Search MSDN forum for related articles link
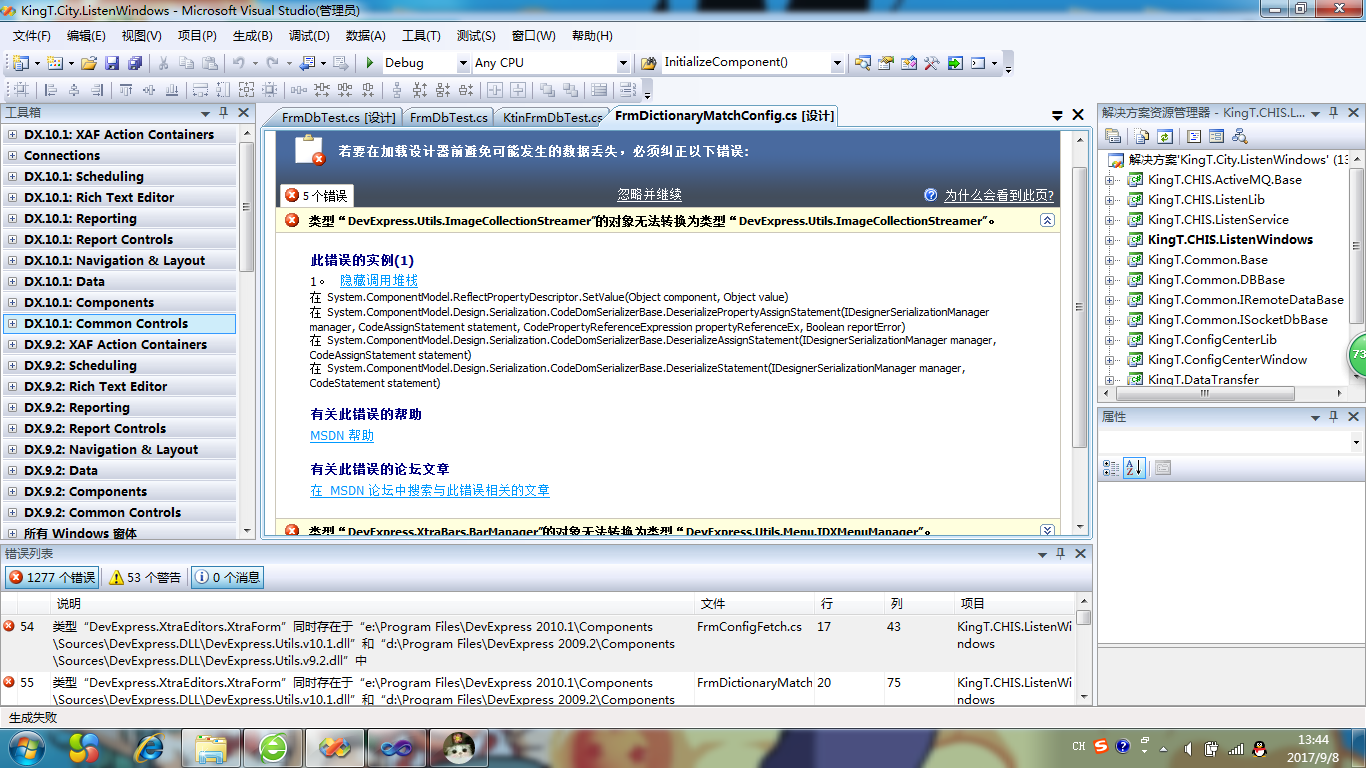The height and width of the screenshot is (768, 1366). (430, 491)
